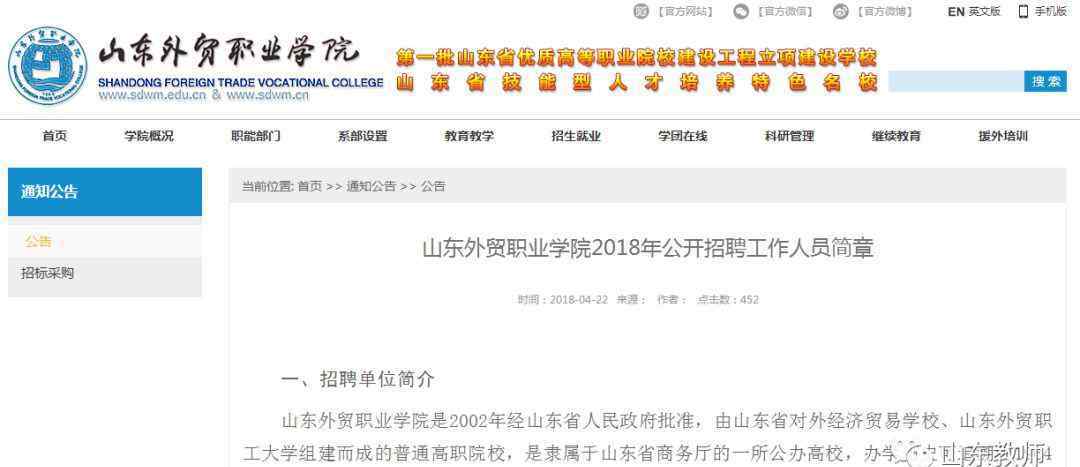Switch to EN 英文版 English version
This screenshot has width=1080, height=467.
point(973,11)
